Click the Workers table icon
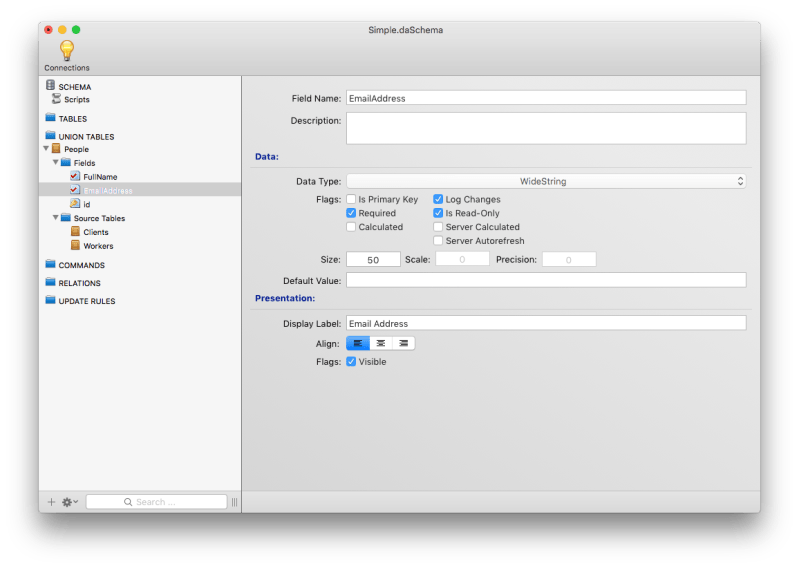 point(75,245)
